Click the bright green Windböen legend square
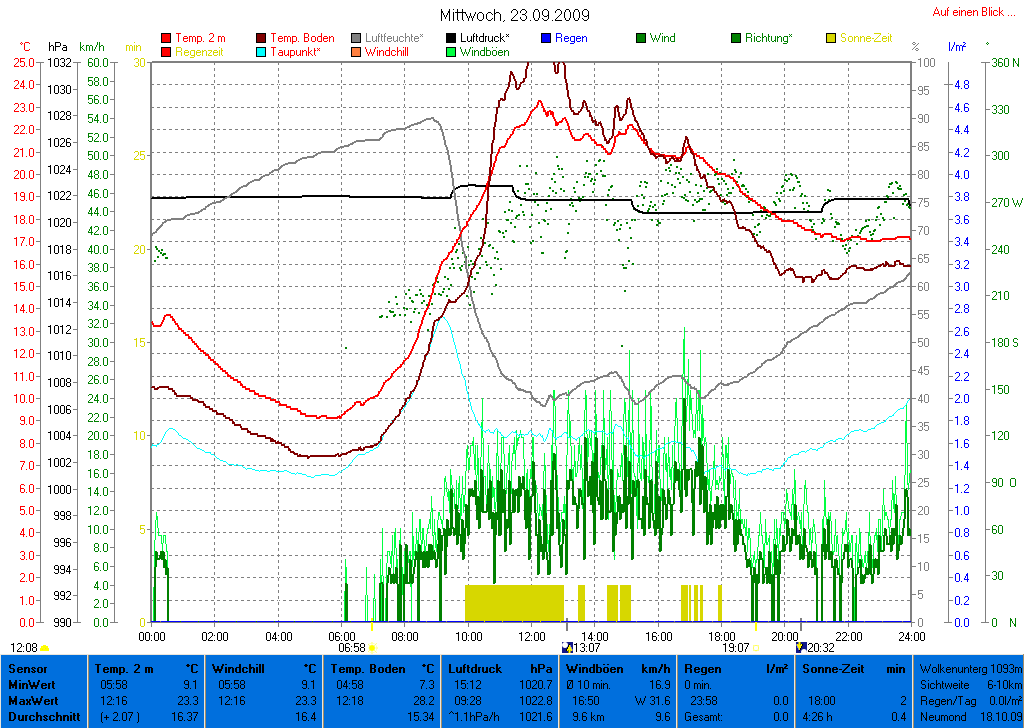 click(x=451, y=52)
